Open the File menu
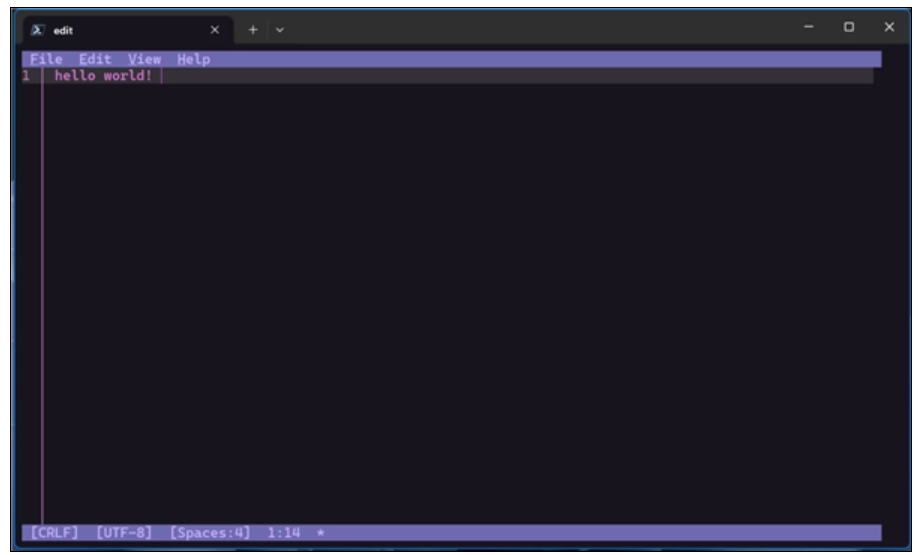Image resolution: width=918 pixels, height=555 pixels. point(46,59)
